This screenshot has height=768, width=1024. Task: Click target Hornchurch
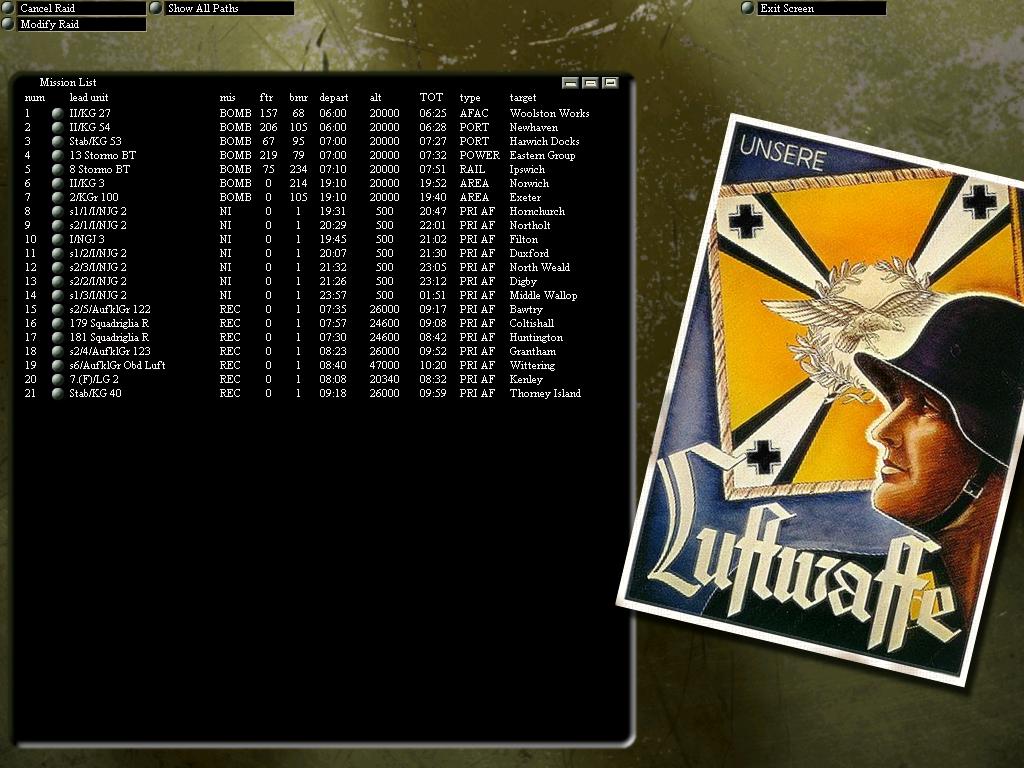[x=537, y=212]
